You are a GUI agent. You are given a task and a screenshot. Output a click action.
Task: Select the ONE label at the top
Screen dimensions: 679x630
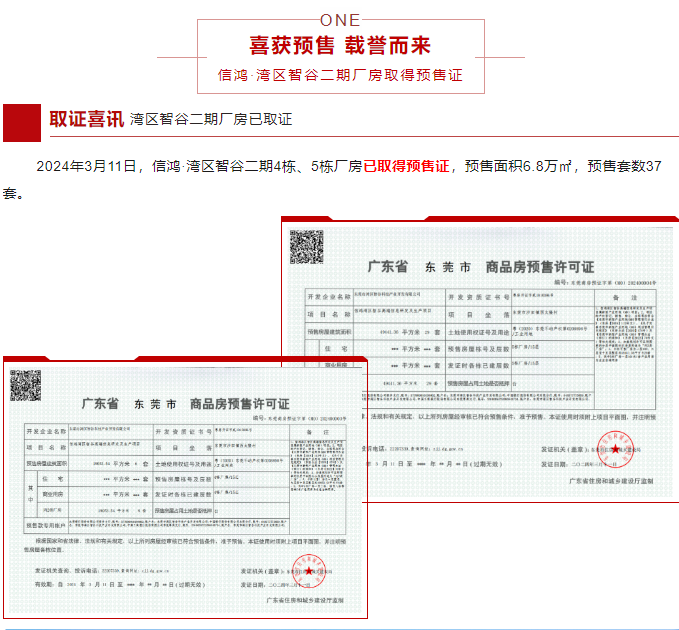point(339,20)
